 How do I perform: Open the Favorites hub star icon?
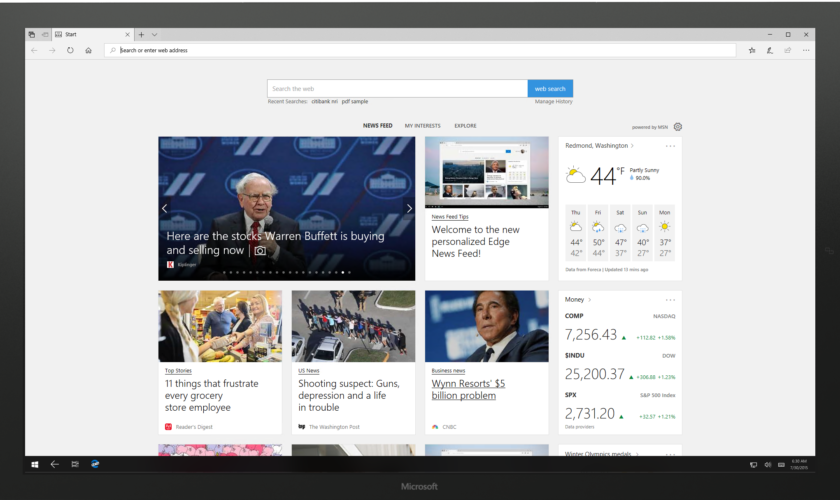(x=751, y=50)
